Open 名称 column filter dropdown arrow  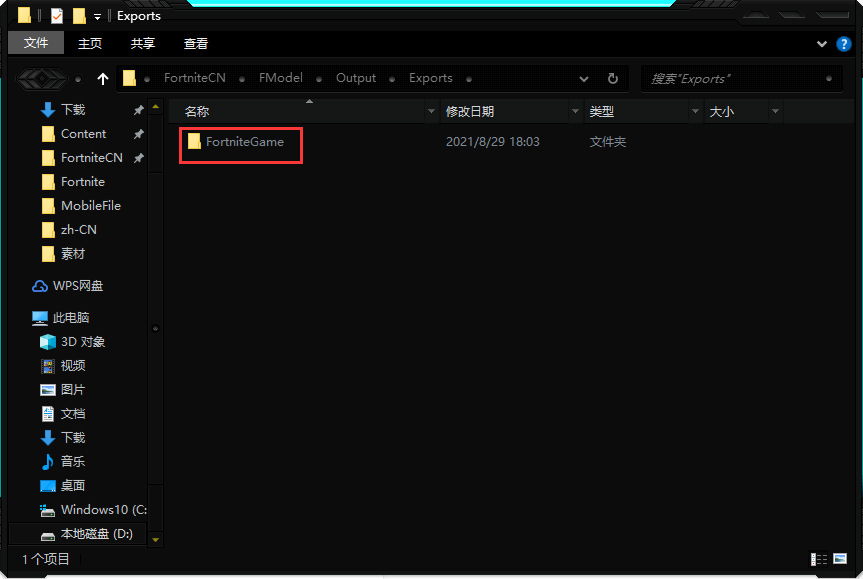click(432, 112)
